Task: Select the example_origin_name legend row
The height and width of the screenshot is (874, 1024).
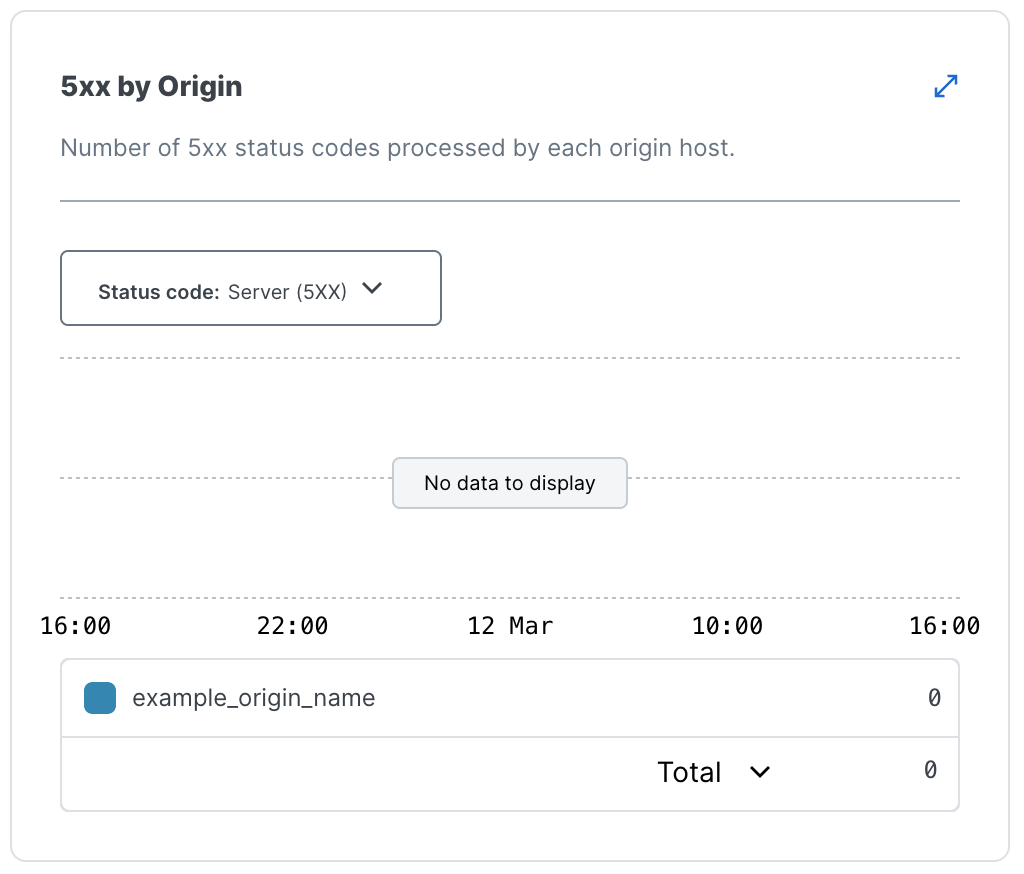Action: 255,698
